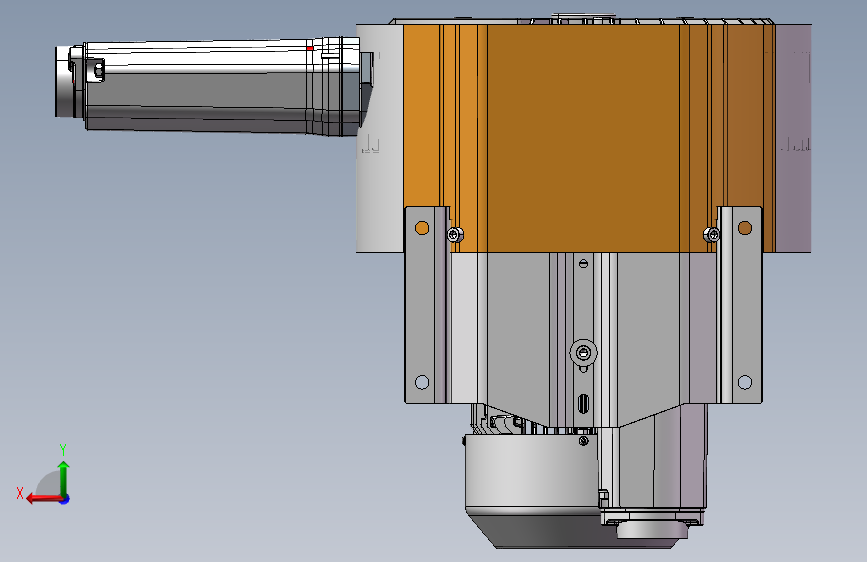Viewport: 867px width, 562px height.
Task: Pick the screw head beside the left bracket
Action: (x=455, y=235)
